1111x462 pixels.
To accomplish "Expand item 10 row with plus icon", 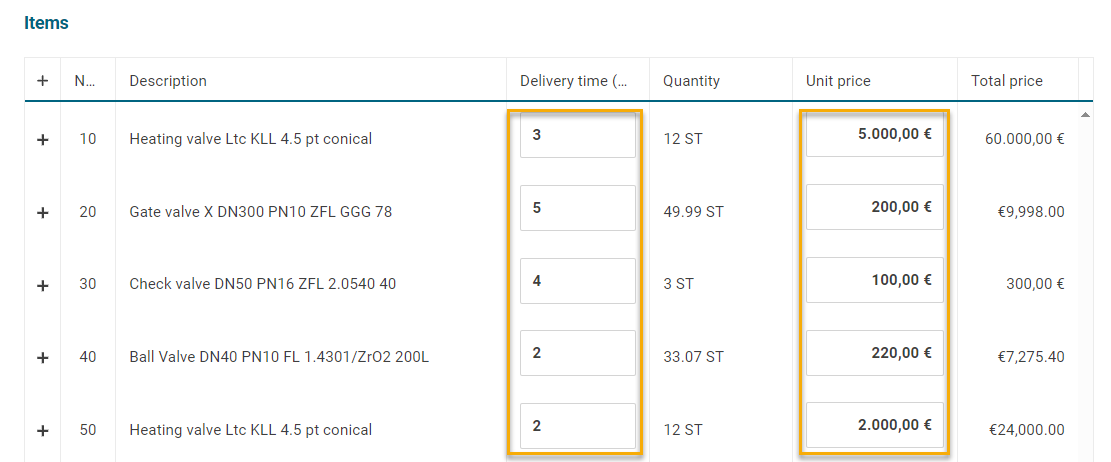I will (x=42, y=140).
